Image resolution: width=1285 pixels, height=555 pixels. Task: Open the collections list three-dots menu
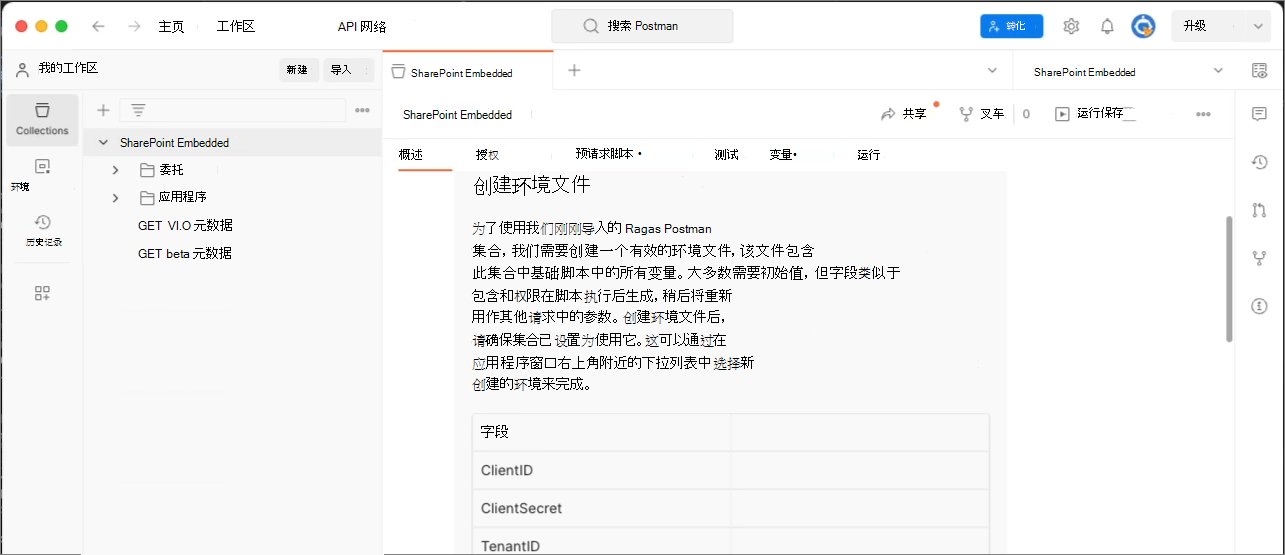[x=362, y=110]
